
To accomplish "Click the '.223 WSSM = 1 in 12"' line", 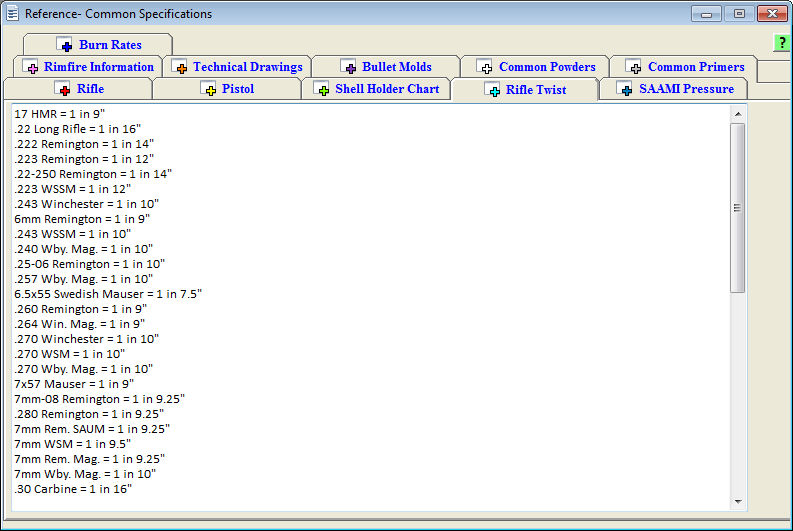I will [72, 189].
